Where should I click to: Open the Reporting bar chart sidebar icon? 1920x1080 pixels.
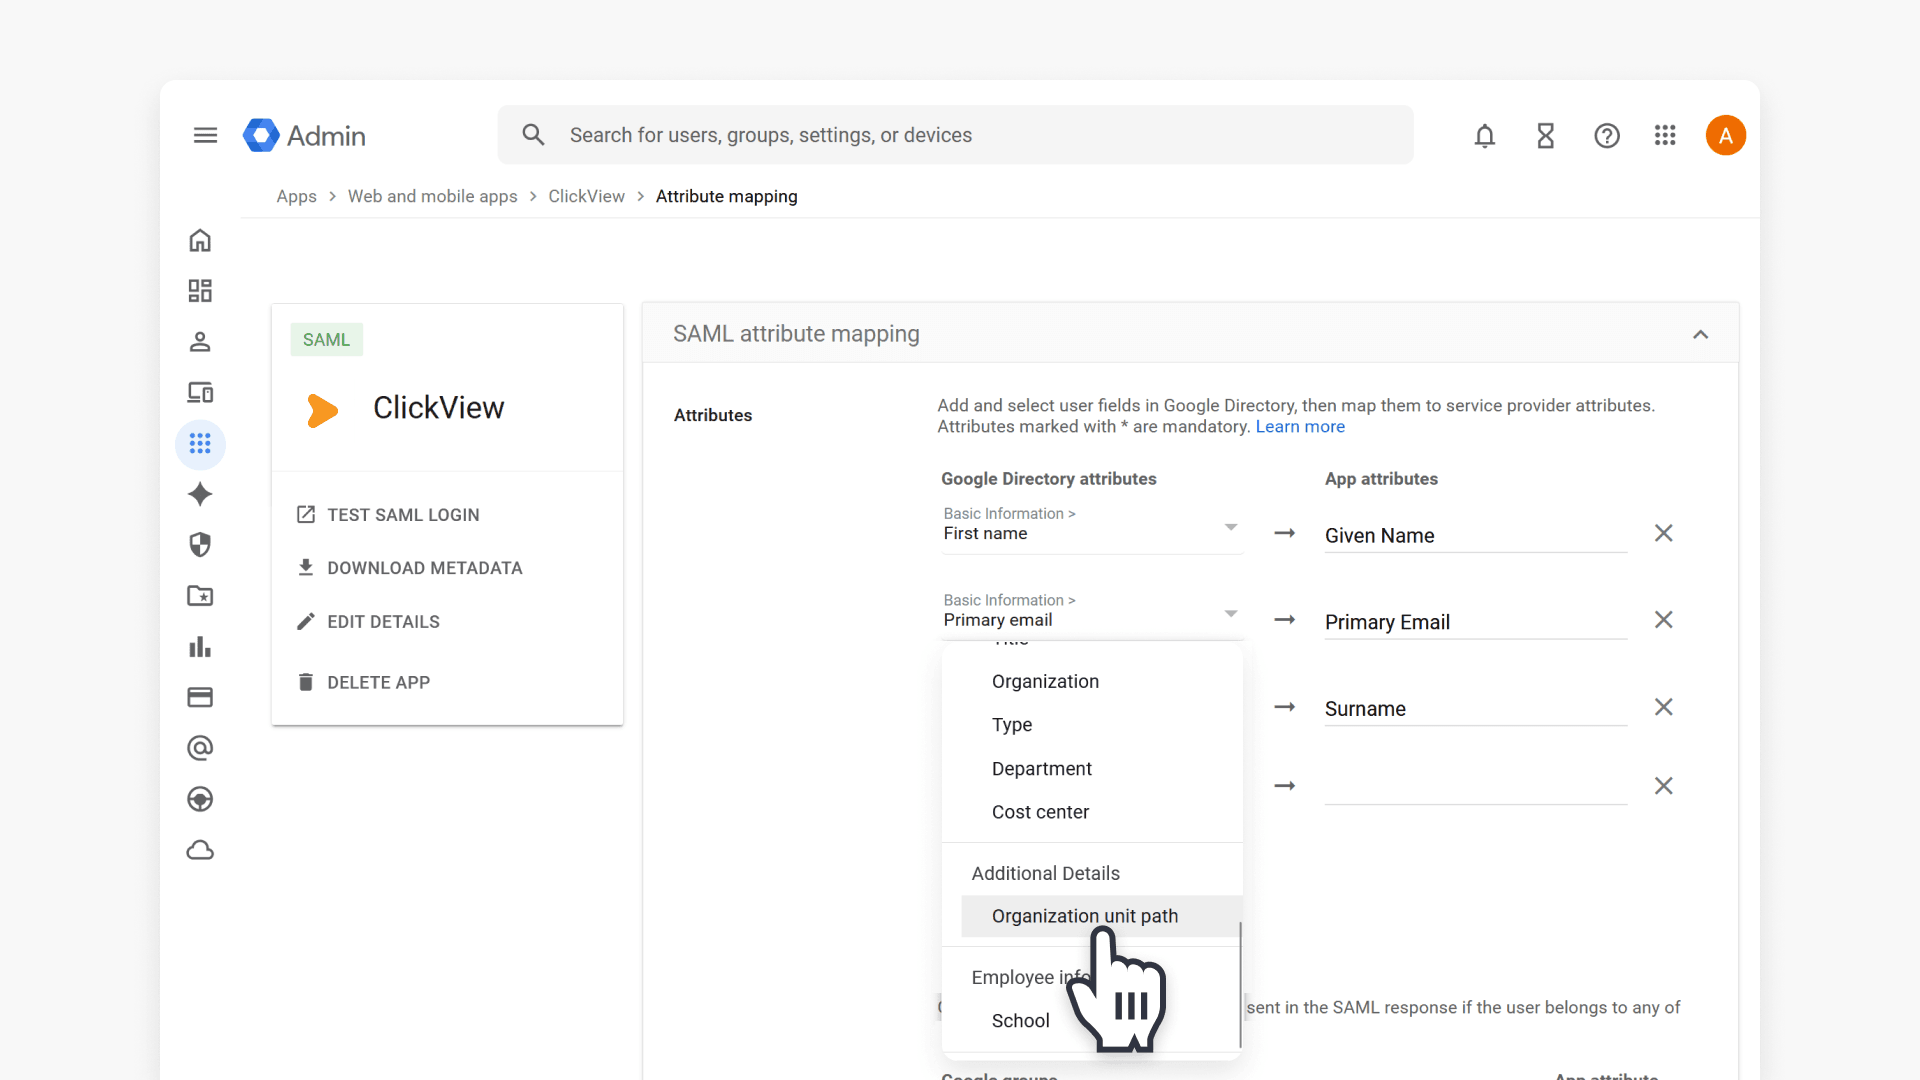pos(200,647)
